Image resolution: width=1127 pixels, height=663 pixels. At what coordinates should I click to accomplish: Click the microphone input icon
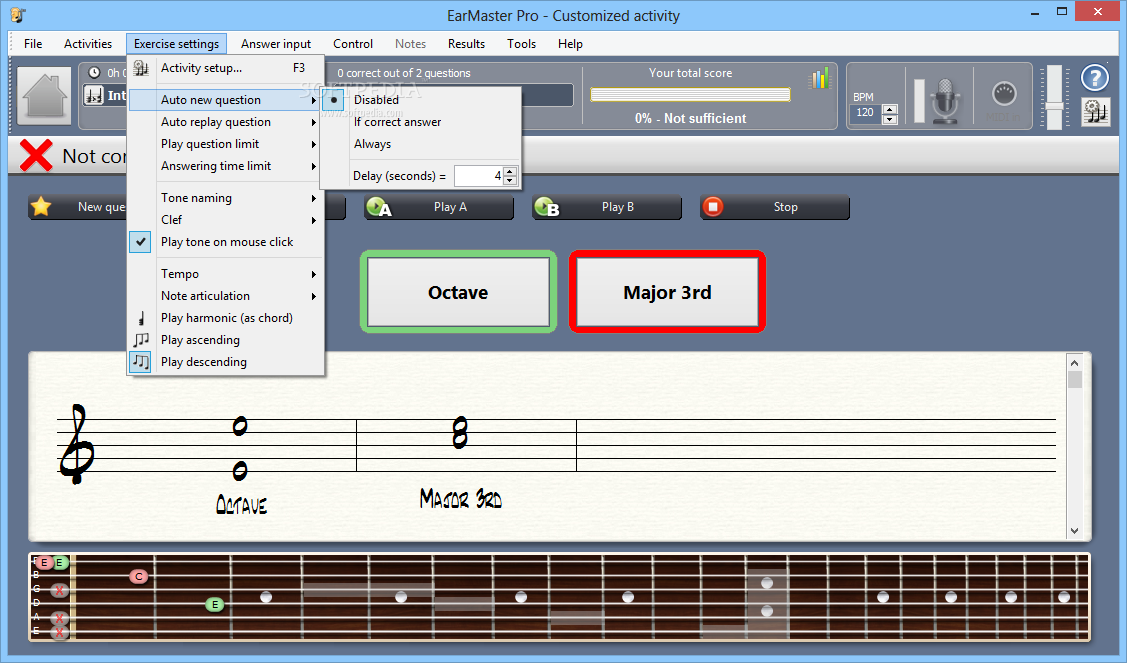point(946,100)
